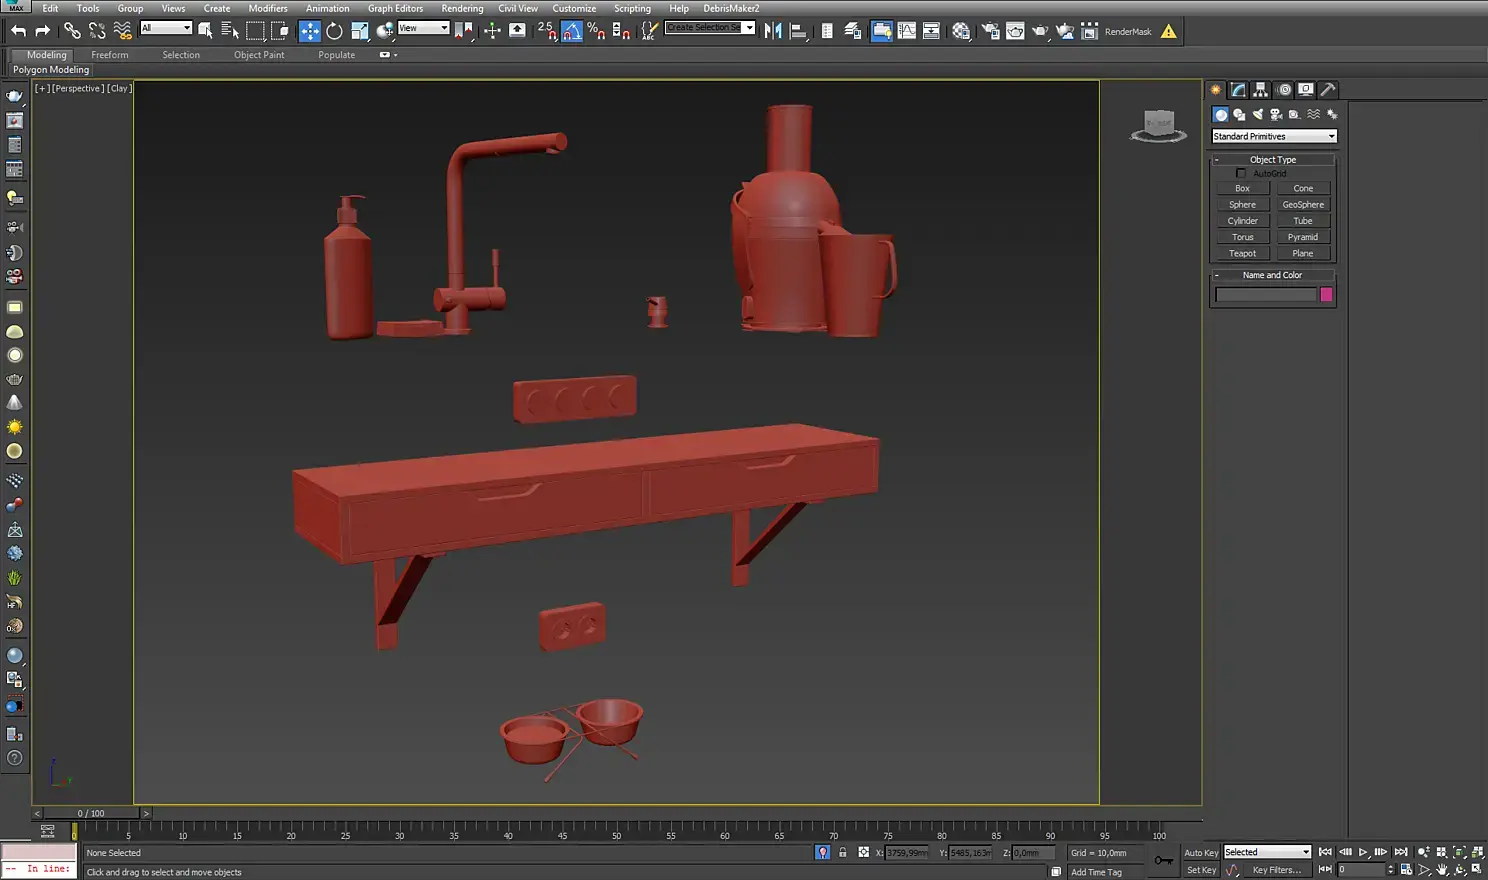The height and width of the screenshot is (880, 1488).
Task: Click the magenta object color swatch
Action: [1326, 294]
